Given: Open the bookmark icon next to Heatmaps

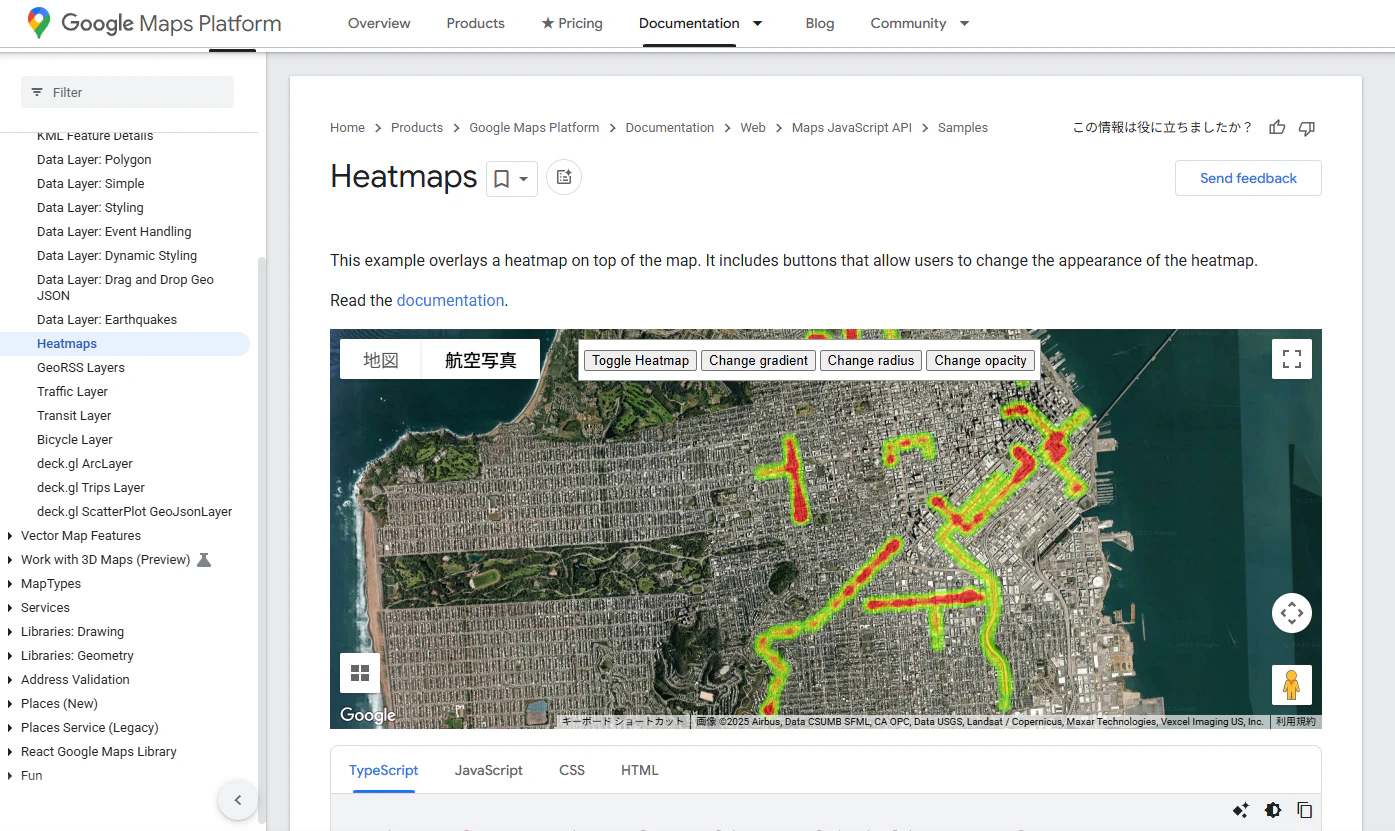Looking at the screenshot, I should pos(502,178).
